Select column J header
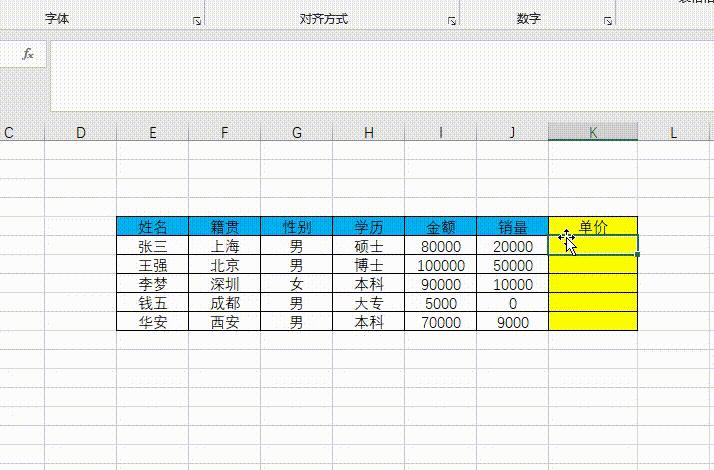The image size is (714, 470). (x=512, y=133)
